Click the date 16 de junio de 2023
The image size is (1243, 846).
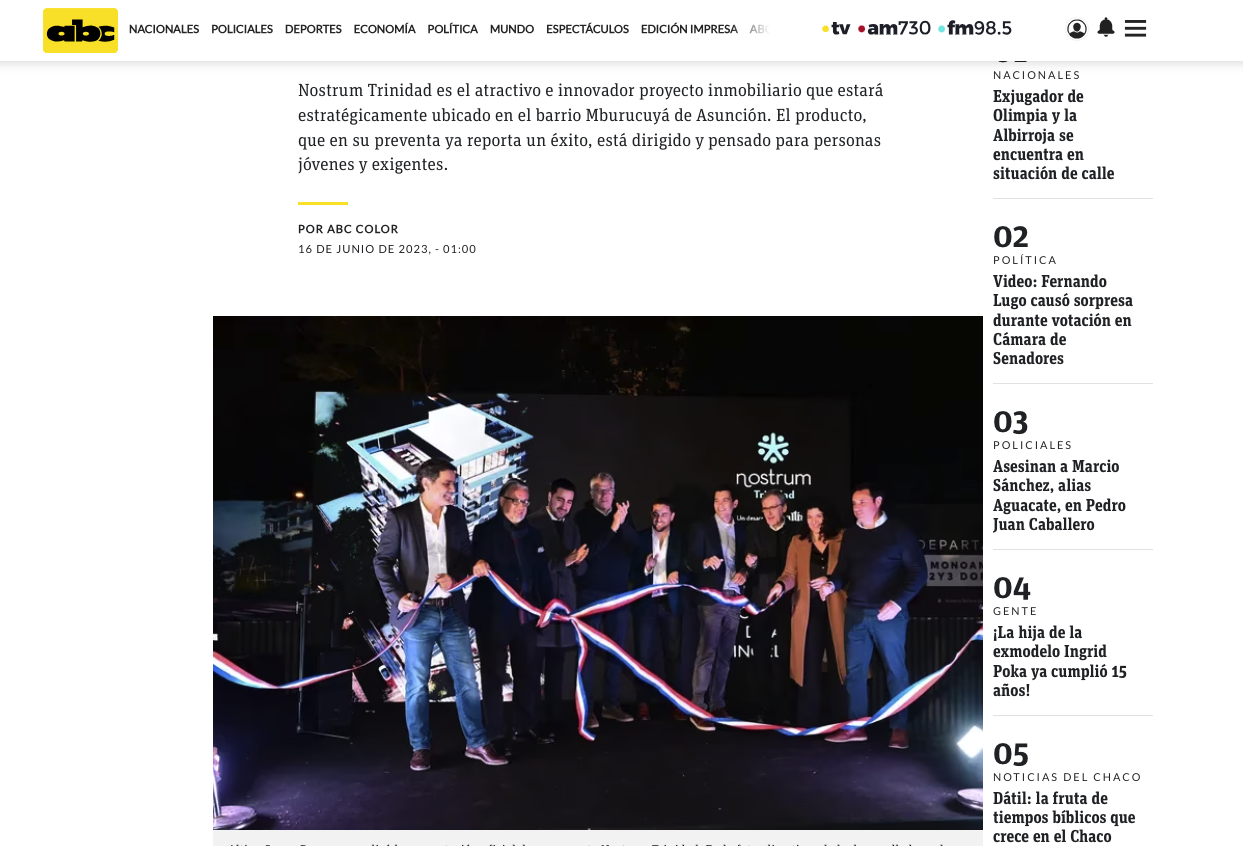[x=387, y=249]
